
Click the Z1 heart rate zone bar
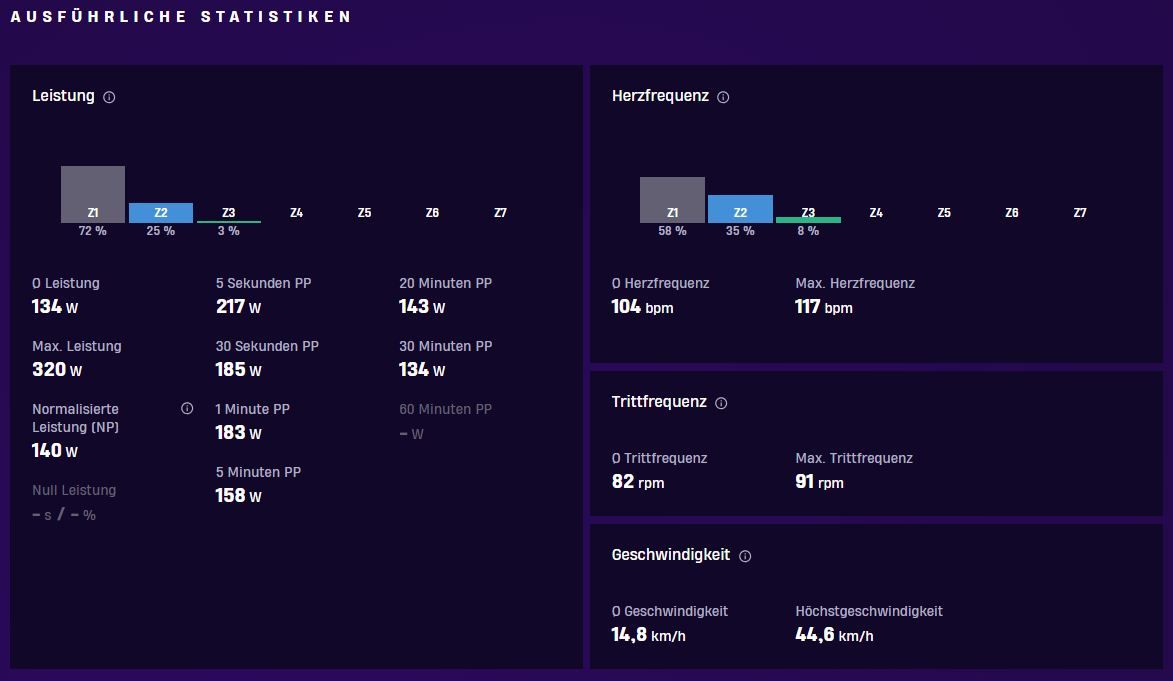(x=673, y=200)
